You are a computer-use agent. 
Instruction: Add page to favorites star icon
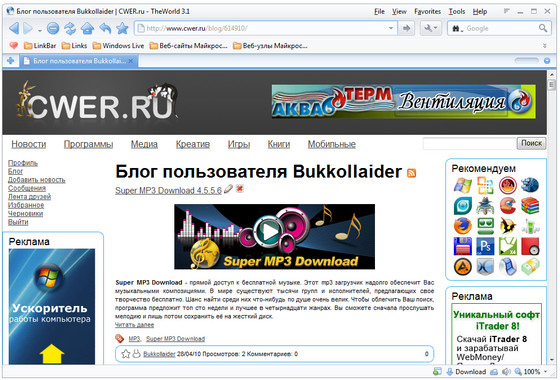point(122,28)
